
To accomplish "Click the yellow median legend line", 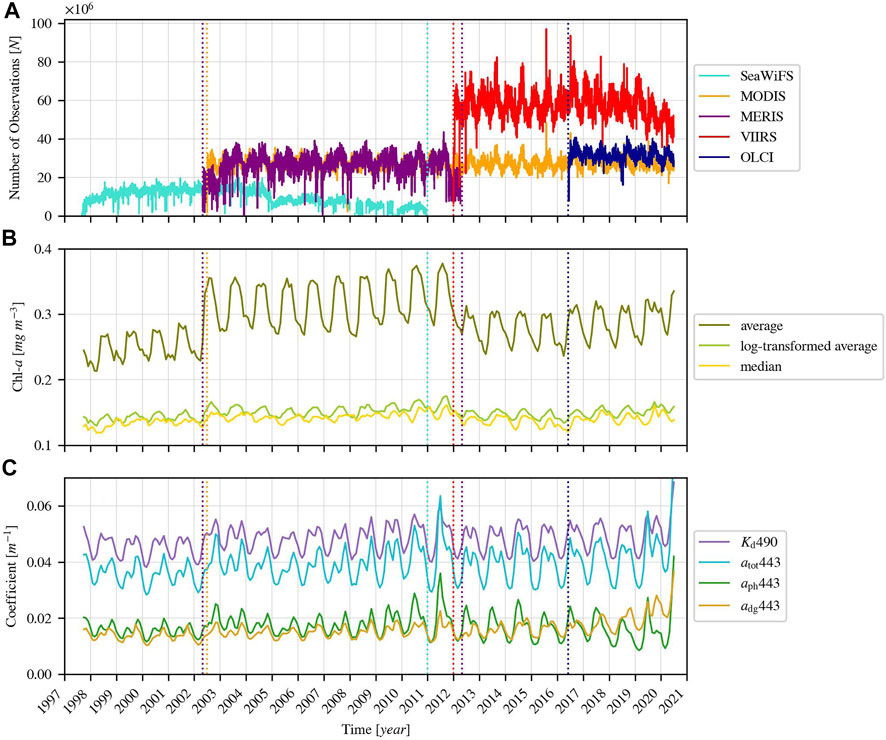I will [713, 367].
